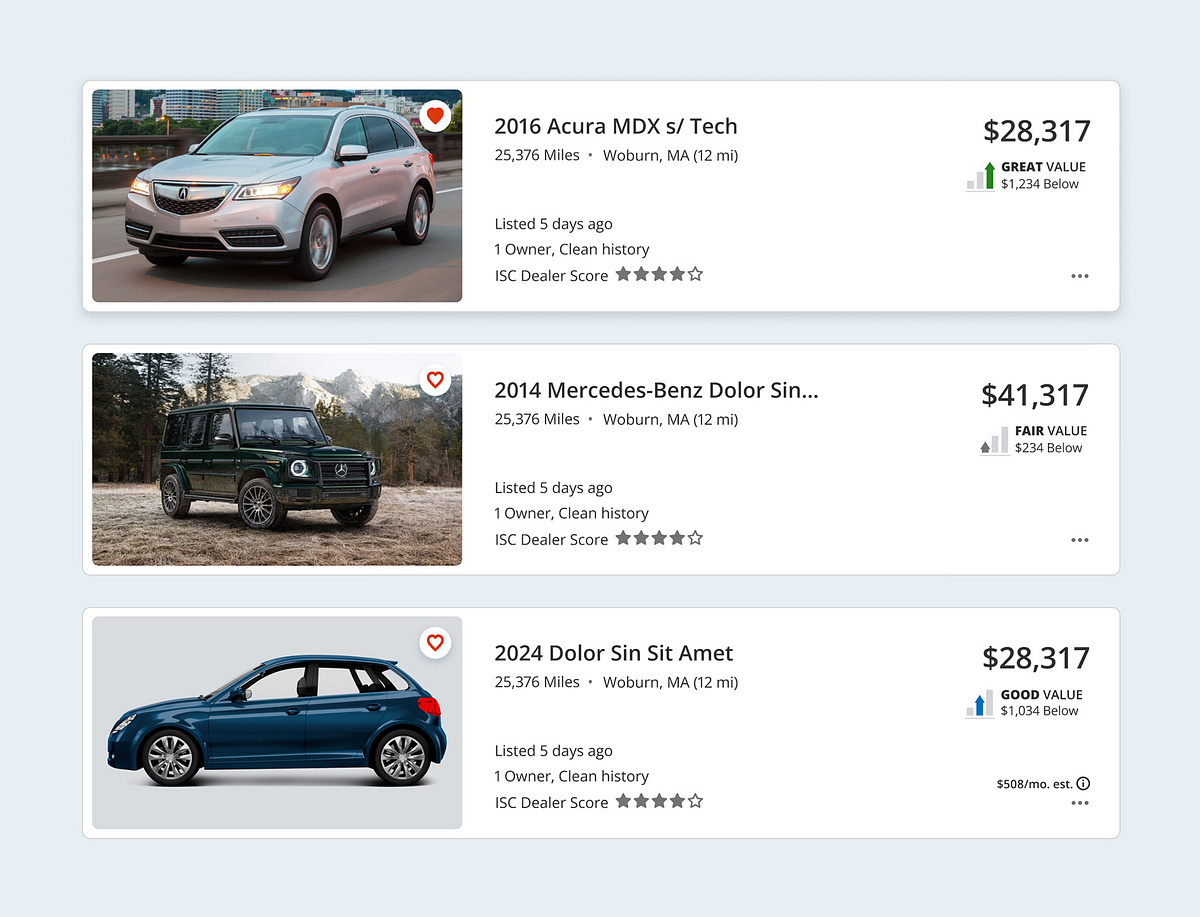The height and width of the screenshot is (917, 1200).
Task: Open the 2014 Mercedes-Benz Dolor Sin title
Action: [656, 390]
